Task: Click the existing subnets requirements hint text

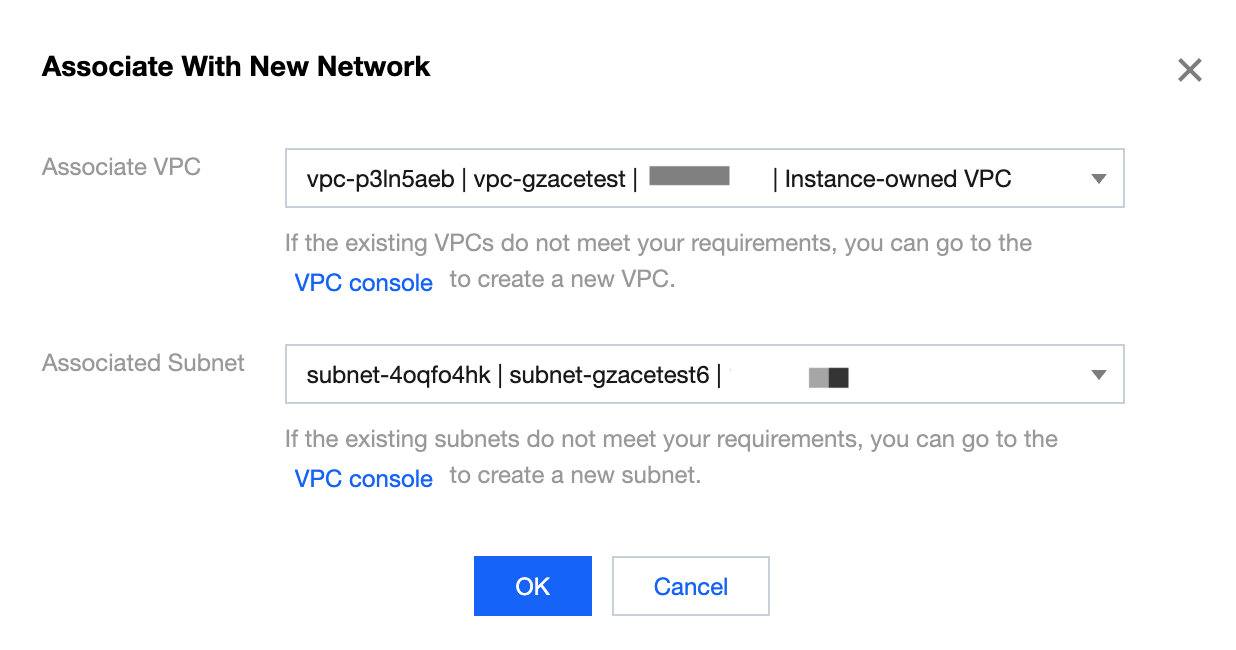Action: pyautogui.click(x=671, y=439)
